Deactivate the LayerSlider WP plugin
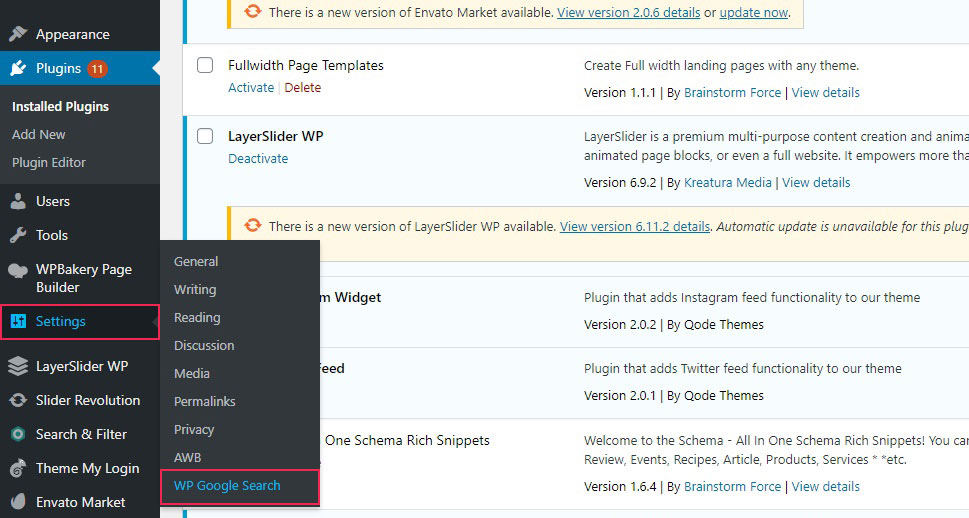The image size is (969, 518). point(258,158)
